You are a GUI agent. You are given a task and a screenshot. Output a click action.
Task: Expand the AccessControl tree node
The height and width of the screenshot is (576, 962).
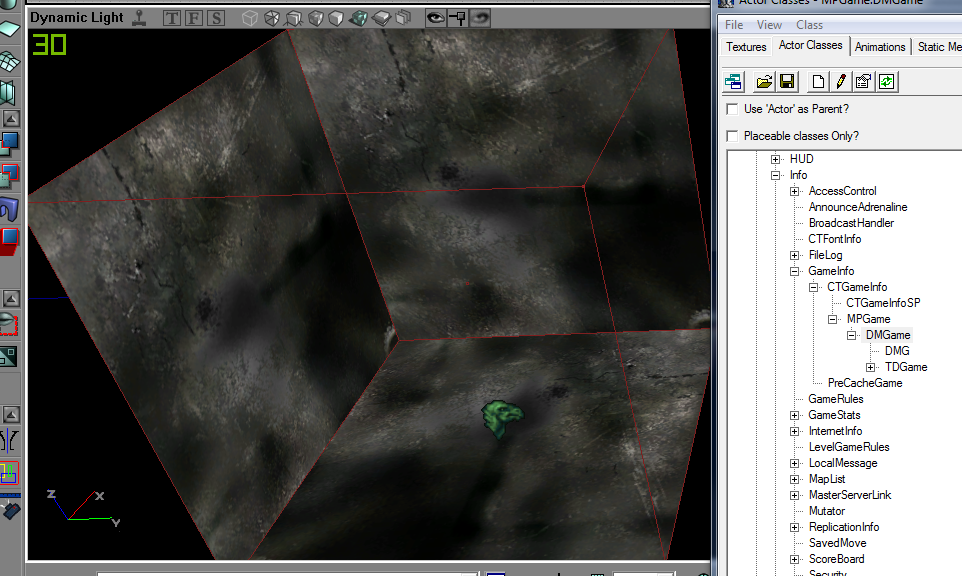tap(794, 191)
